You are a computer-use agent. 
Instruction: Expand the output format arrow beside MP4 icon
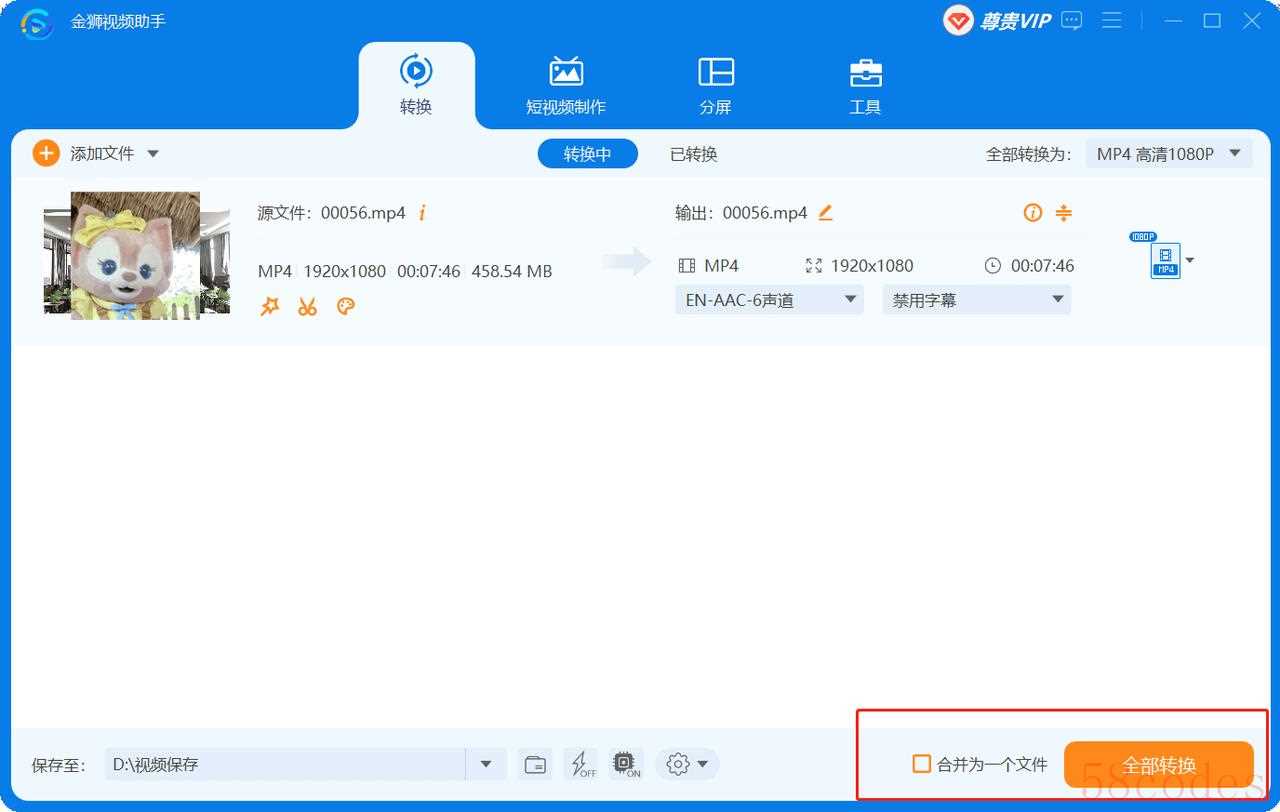(1189, 261)
